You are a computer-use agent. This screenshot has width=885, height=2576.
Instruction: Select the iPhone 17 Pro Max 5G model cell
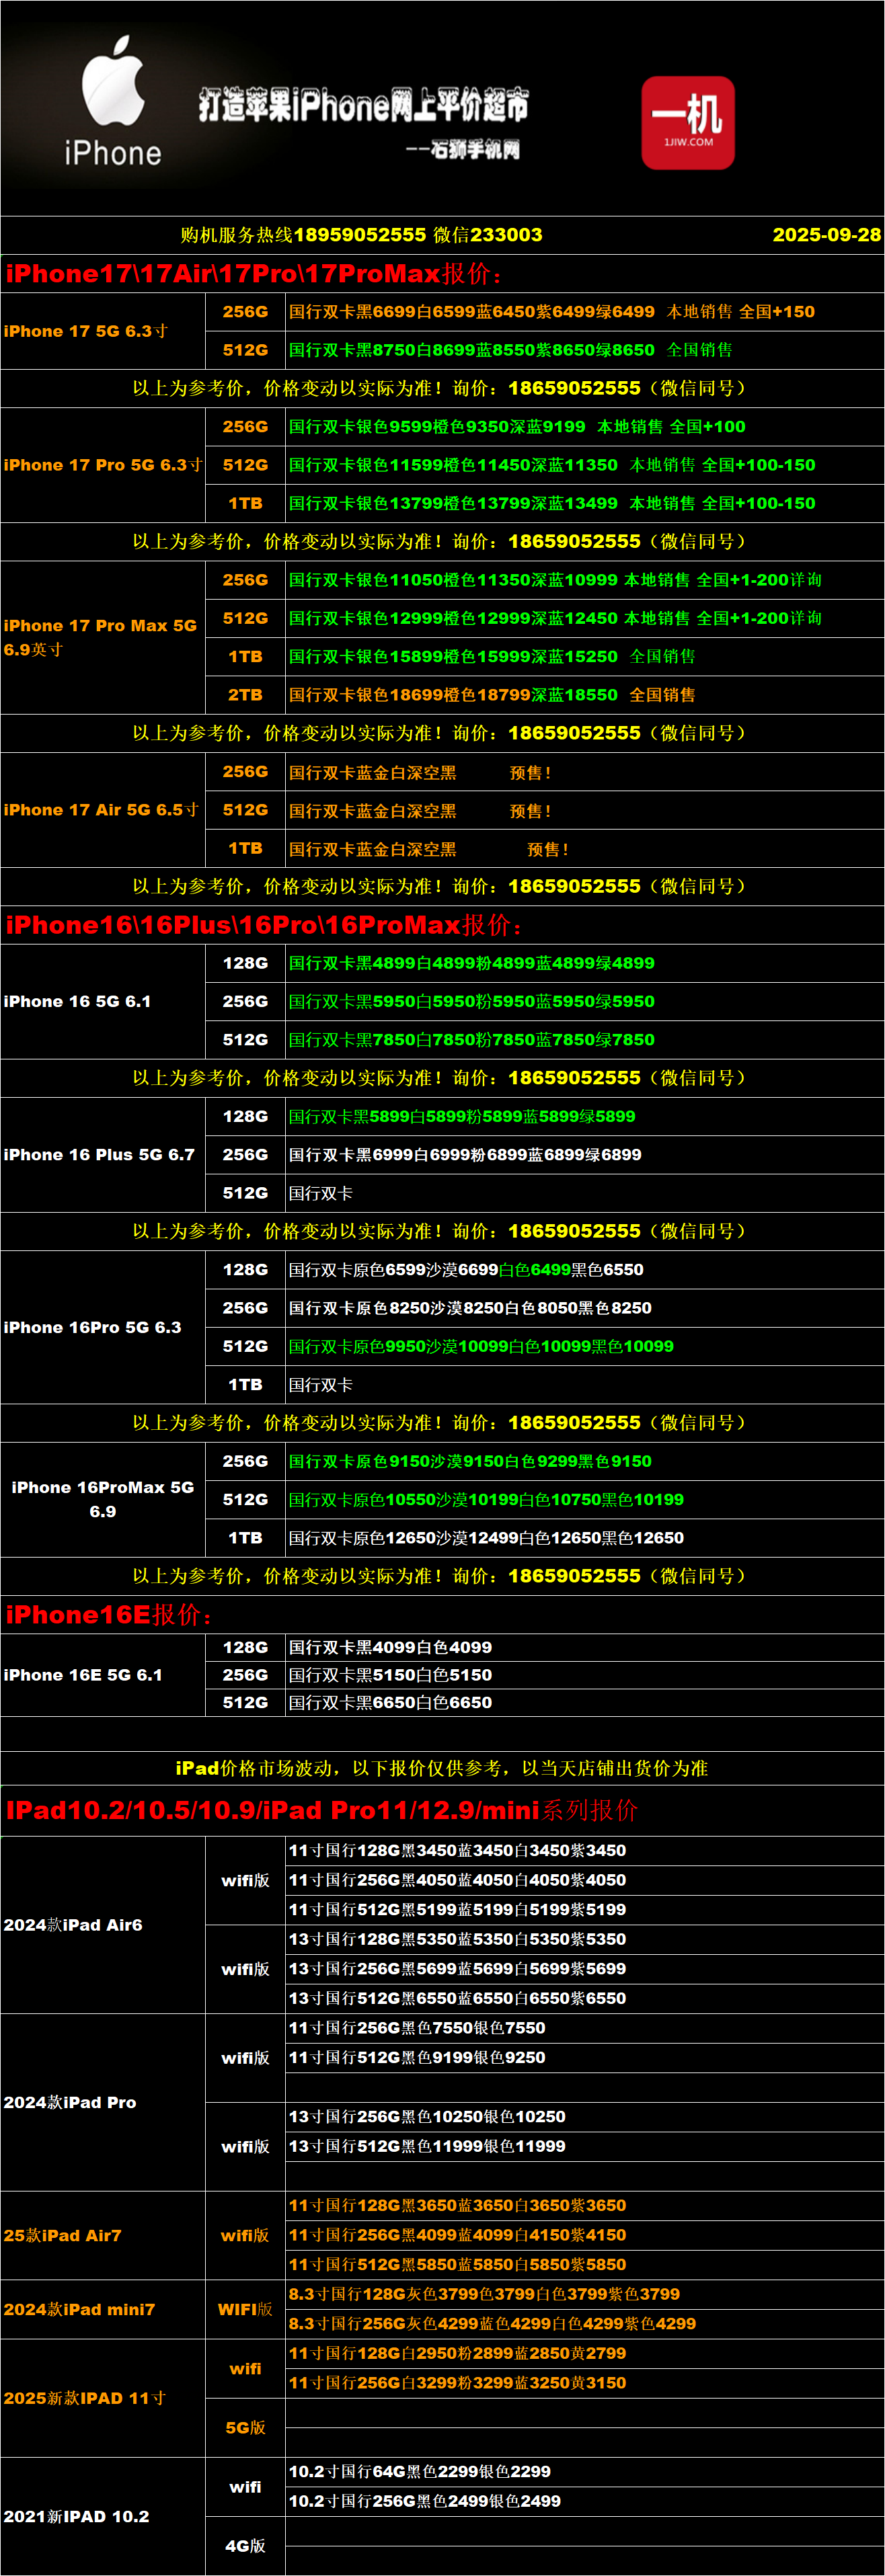pyautogui.click(x=100, y=637)
